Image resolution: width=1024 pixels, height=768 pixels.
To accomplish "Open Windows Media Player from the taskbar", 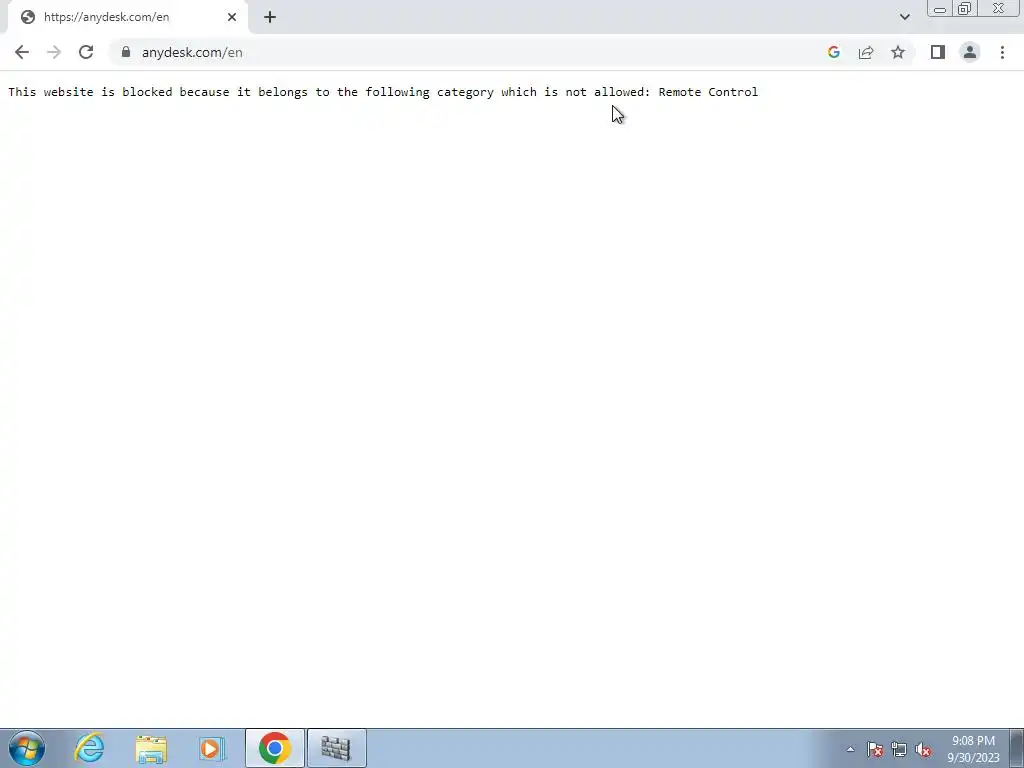I will pyautogui.click(x=212, y=748).
